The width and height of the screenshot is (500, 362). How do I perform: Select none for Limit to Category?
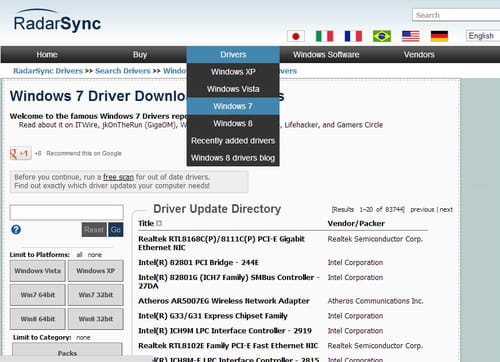point(83,337)
